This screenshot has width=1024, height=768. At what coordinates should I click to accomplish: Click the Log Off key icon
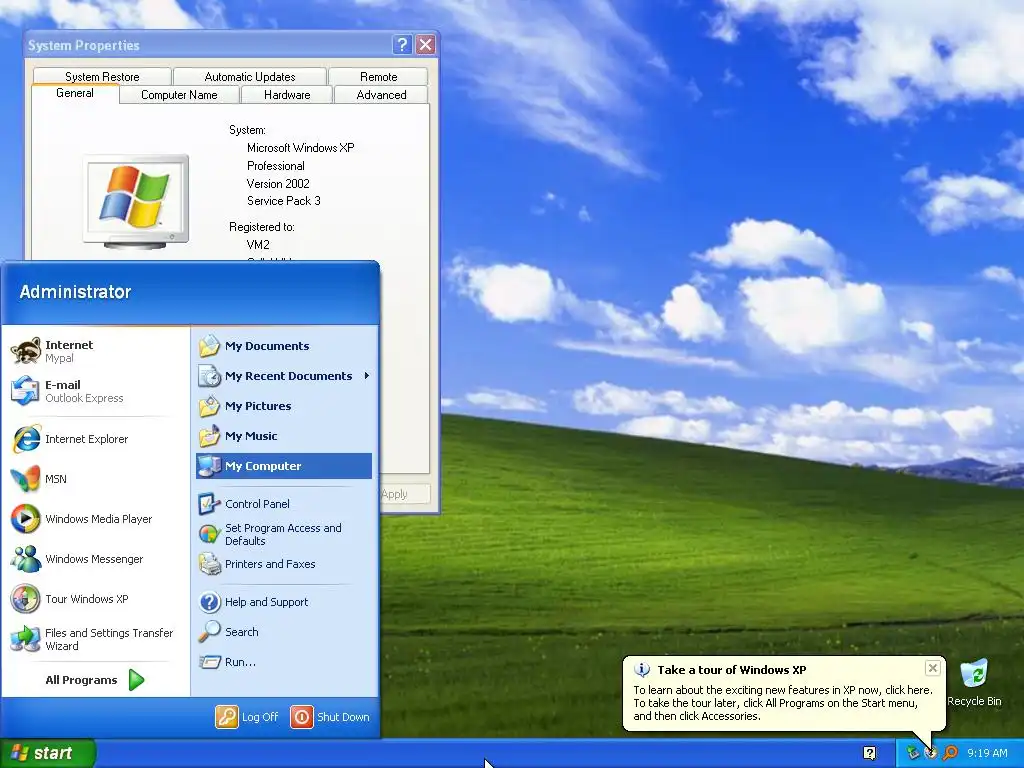pyautogui.click(x=227, y=717)
